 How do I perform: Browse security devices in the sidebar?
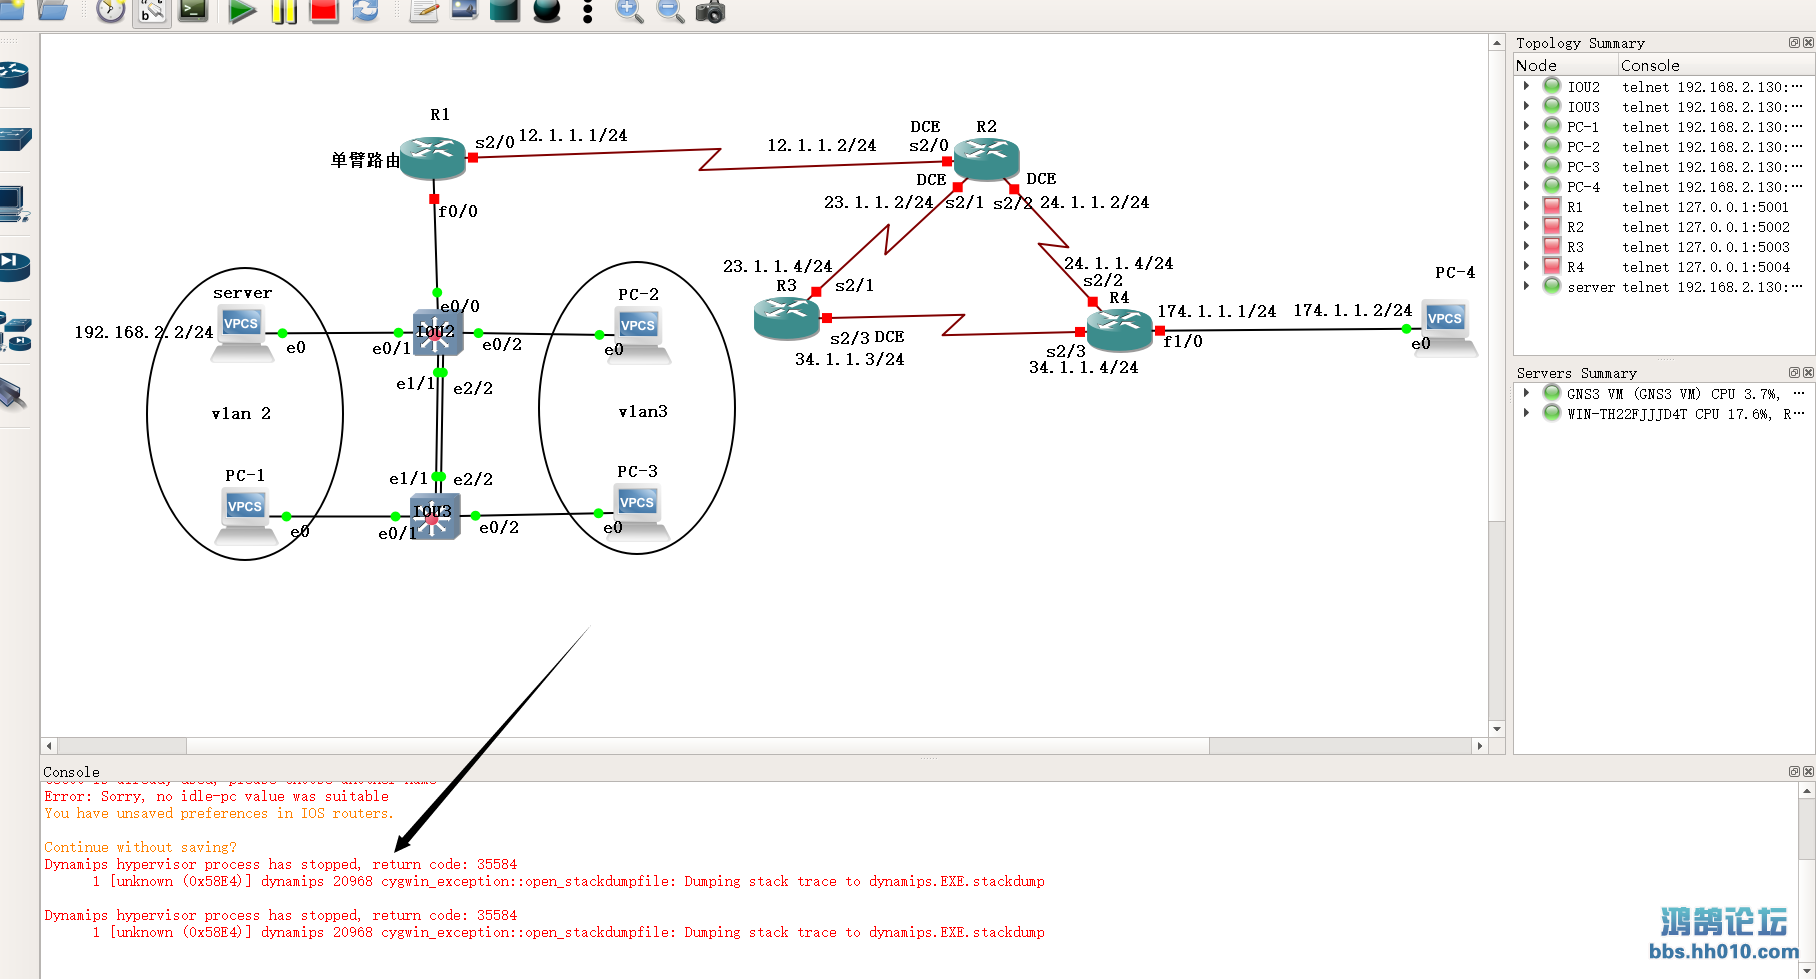(x=14, y=266)
